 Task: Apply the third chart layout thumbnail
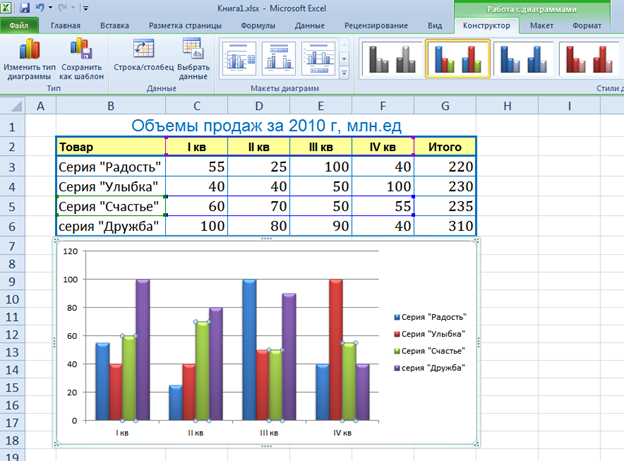click(320, 58)
